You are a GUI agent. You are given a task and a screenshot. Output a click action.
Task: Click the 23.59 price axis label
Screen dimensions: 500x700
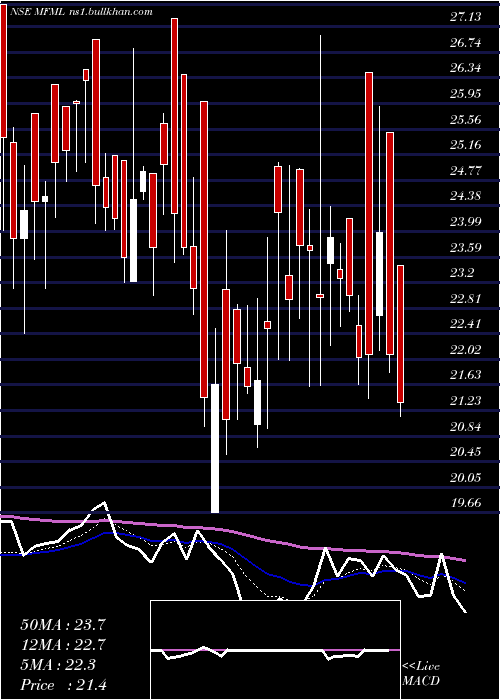coord(465,247)
